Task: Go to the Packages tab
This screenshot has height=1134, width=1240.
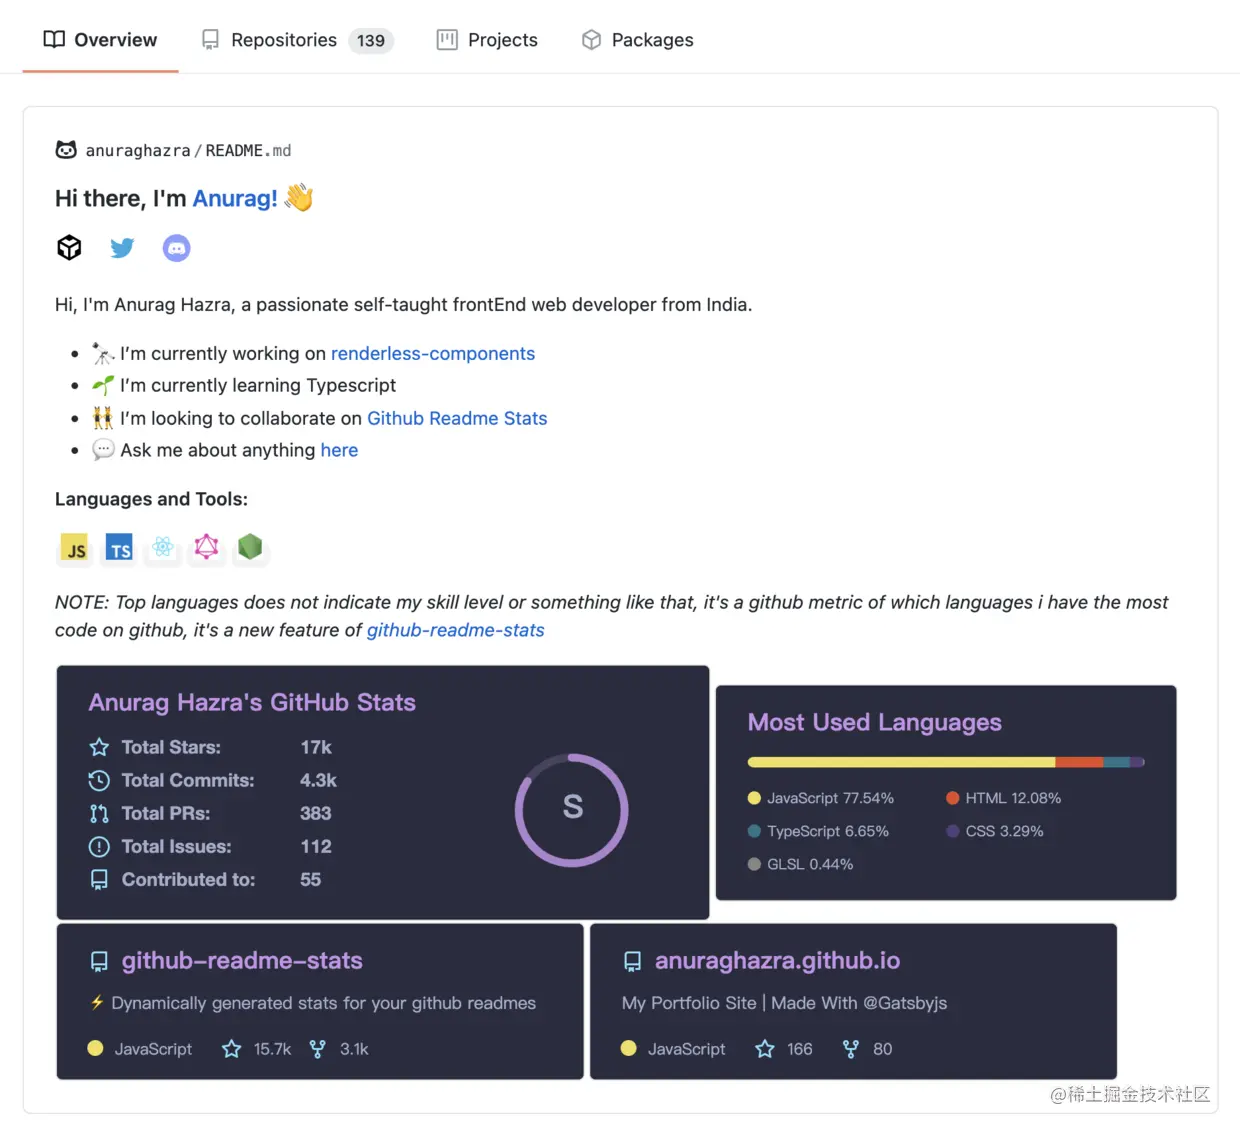Action: (637, 40)
